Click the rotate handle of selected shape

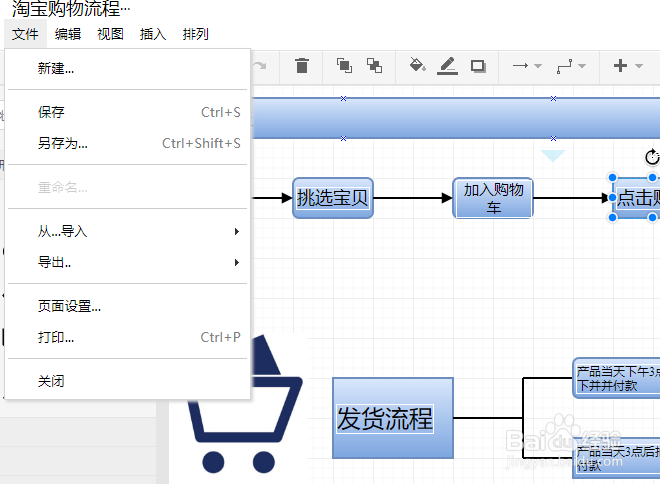652,157
